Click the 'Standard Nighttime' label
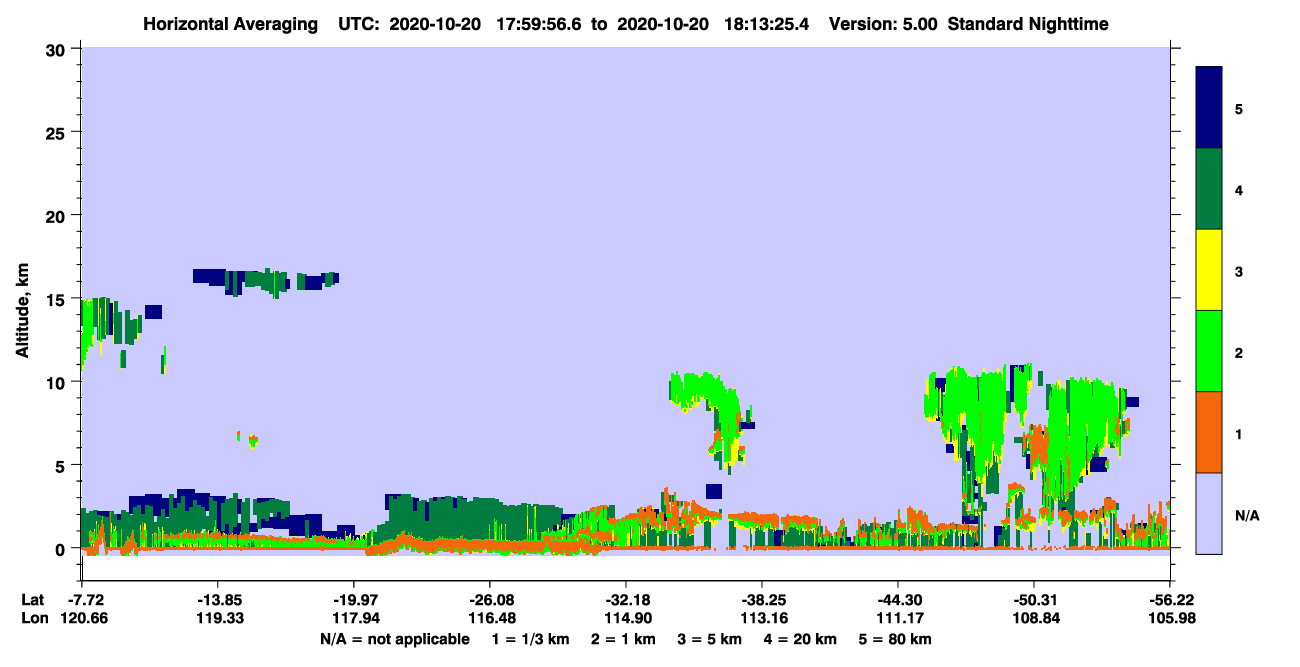This screenshot has height=667, width=1300. click(x=1028, y=23)
